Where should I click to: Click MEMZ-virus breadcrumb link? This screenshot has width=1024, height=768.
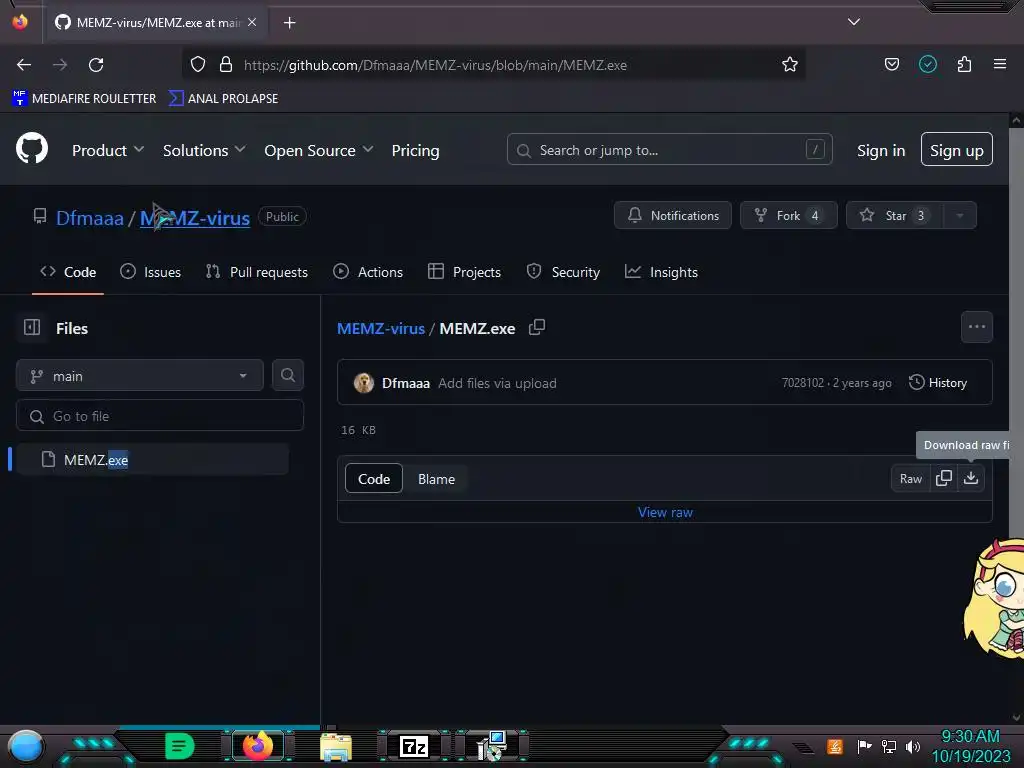[381, 328]
